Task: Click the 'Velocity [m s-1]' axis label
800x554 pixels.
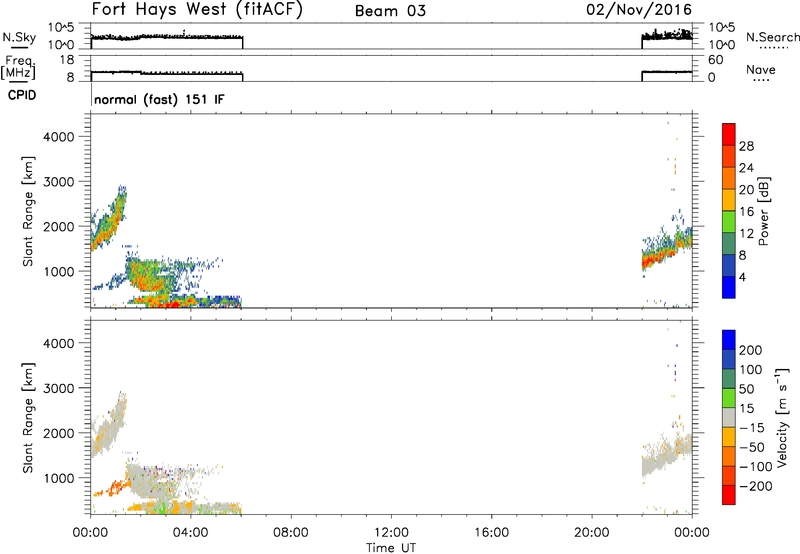Action: pyautogui.click(x=781, y=417)
